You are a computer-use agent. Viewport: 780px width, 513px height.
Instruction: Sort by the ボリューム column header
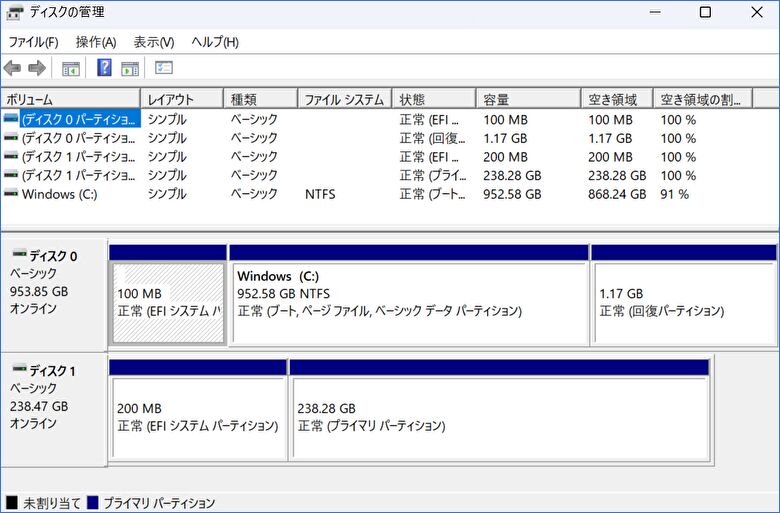click(x=70, y=99)
